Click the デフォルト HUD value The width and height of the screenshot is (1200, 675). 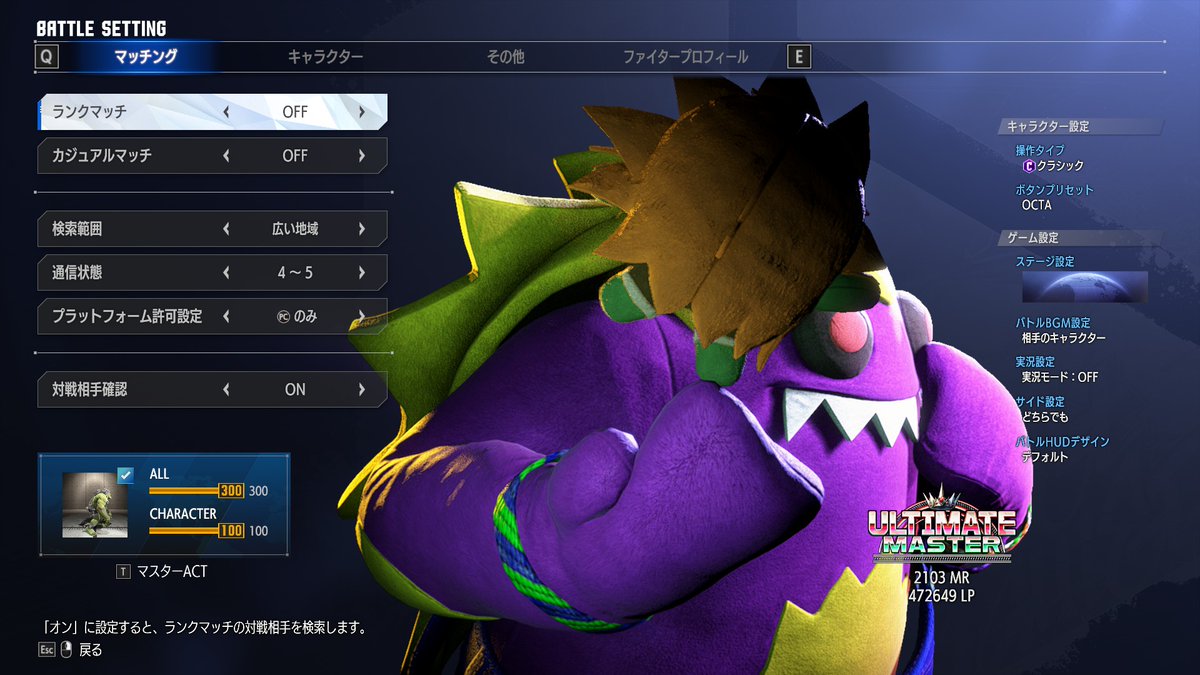[x=1045, y=457]
